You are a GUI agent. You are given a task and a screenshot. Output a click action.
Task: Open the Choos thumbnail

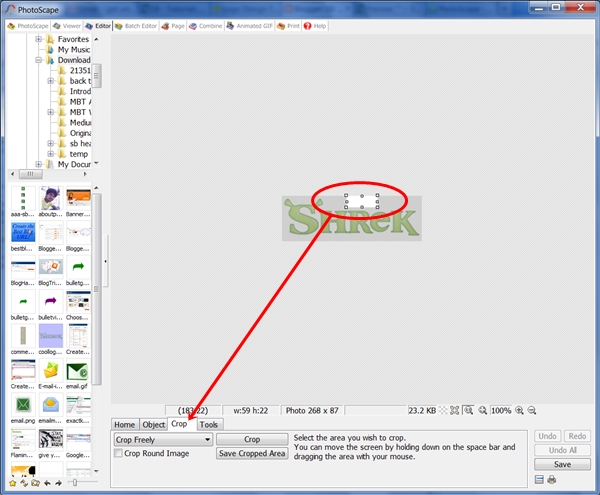(x=78, y=301)
